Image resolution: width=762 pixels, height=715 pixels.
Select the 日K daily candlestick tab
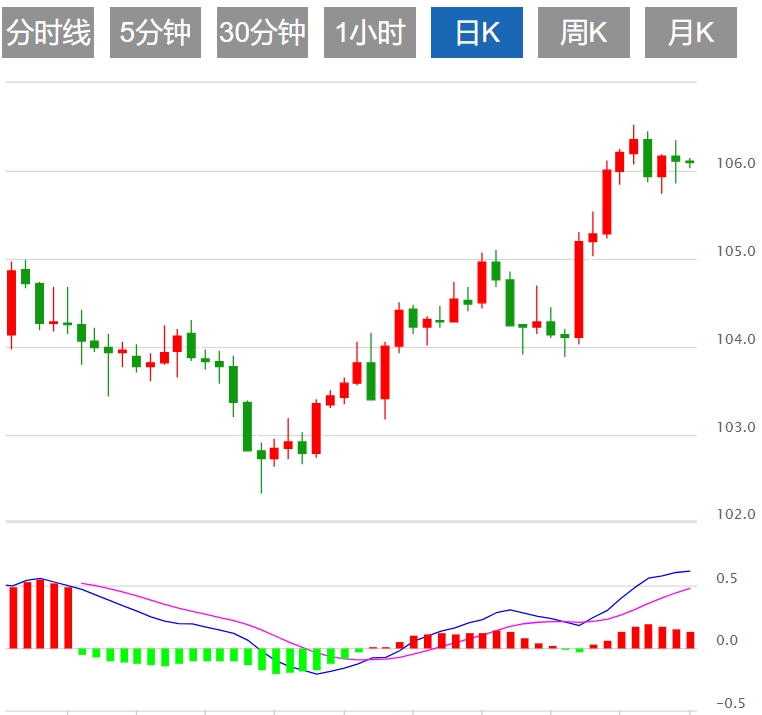[x=477, y=33]
